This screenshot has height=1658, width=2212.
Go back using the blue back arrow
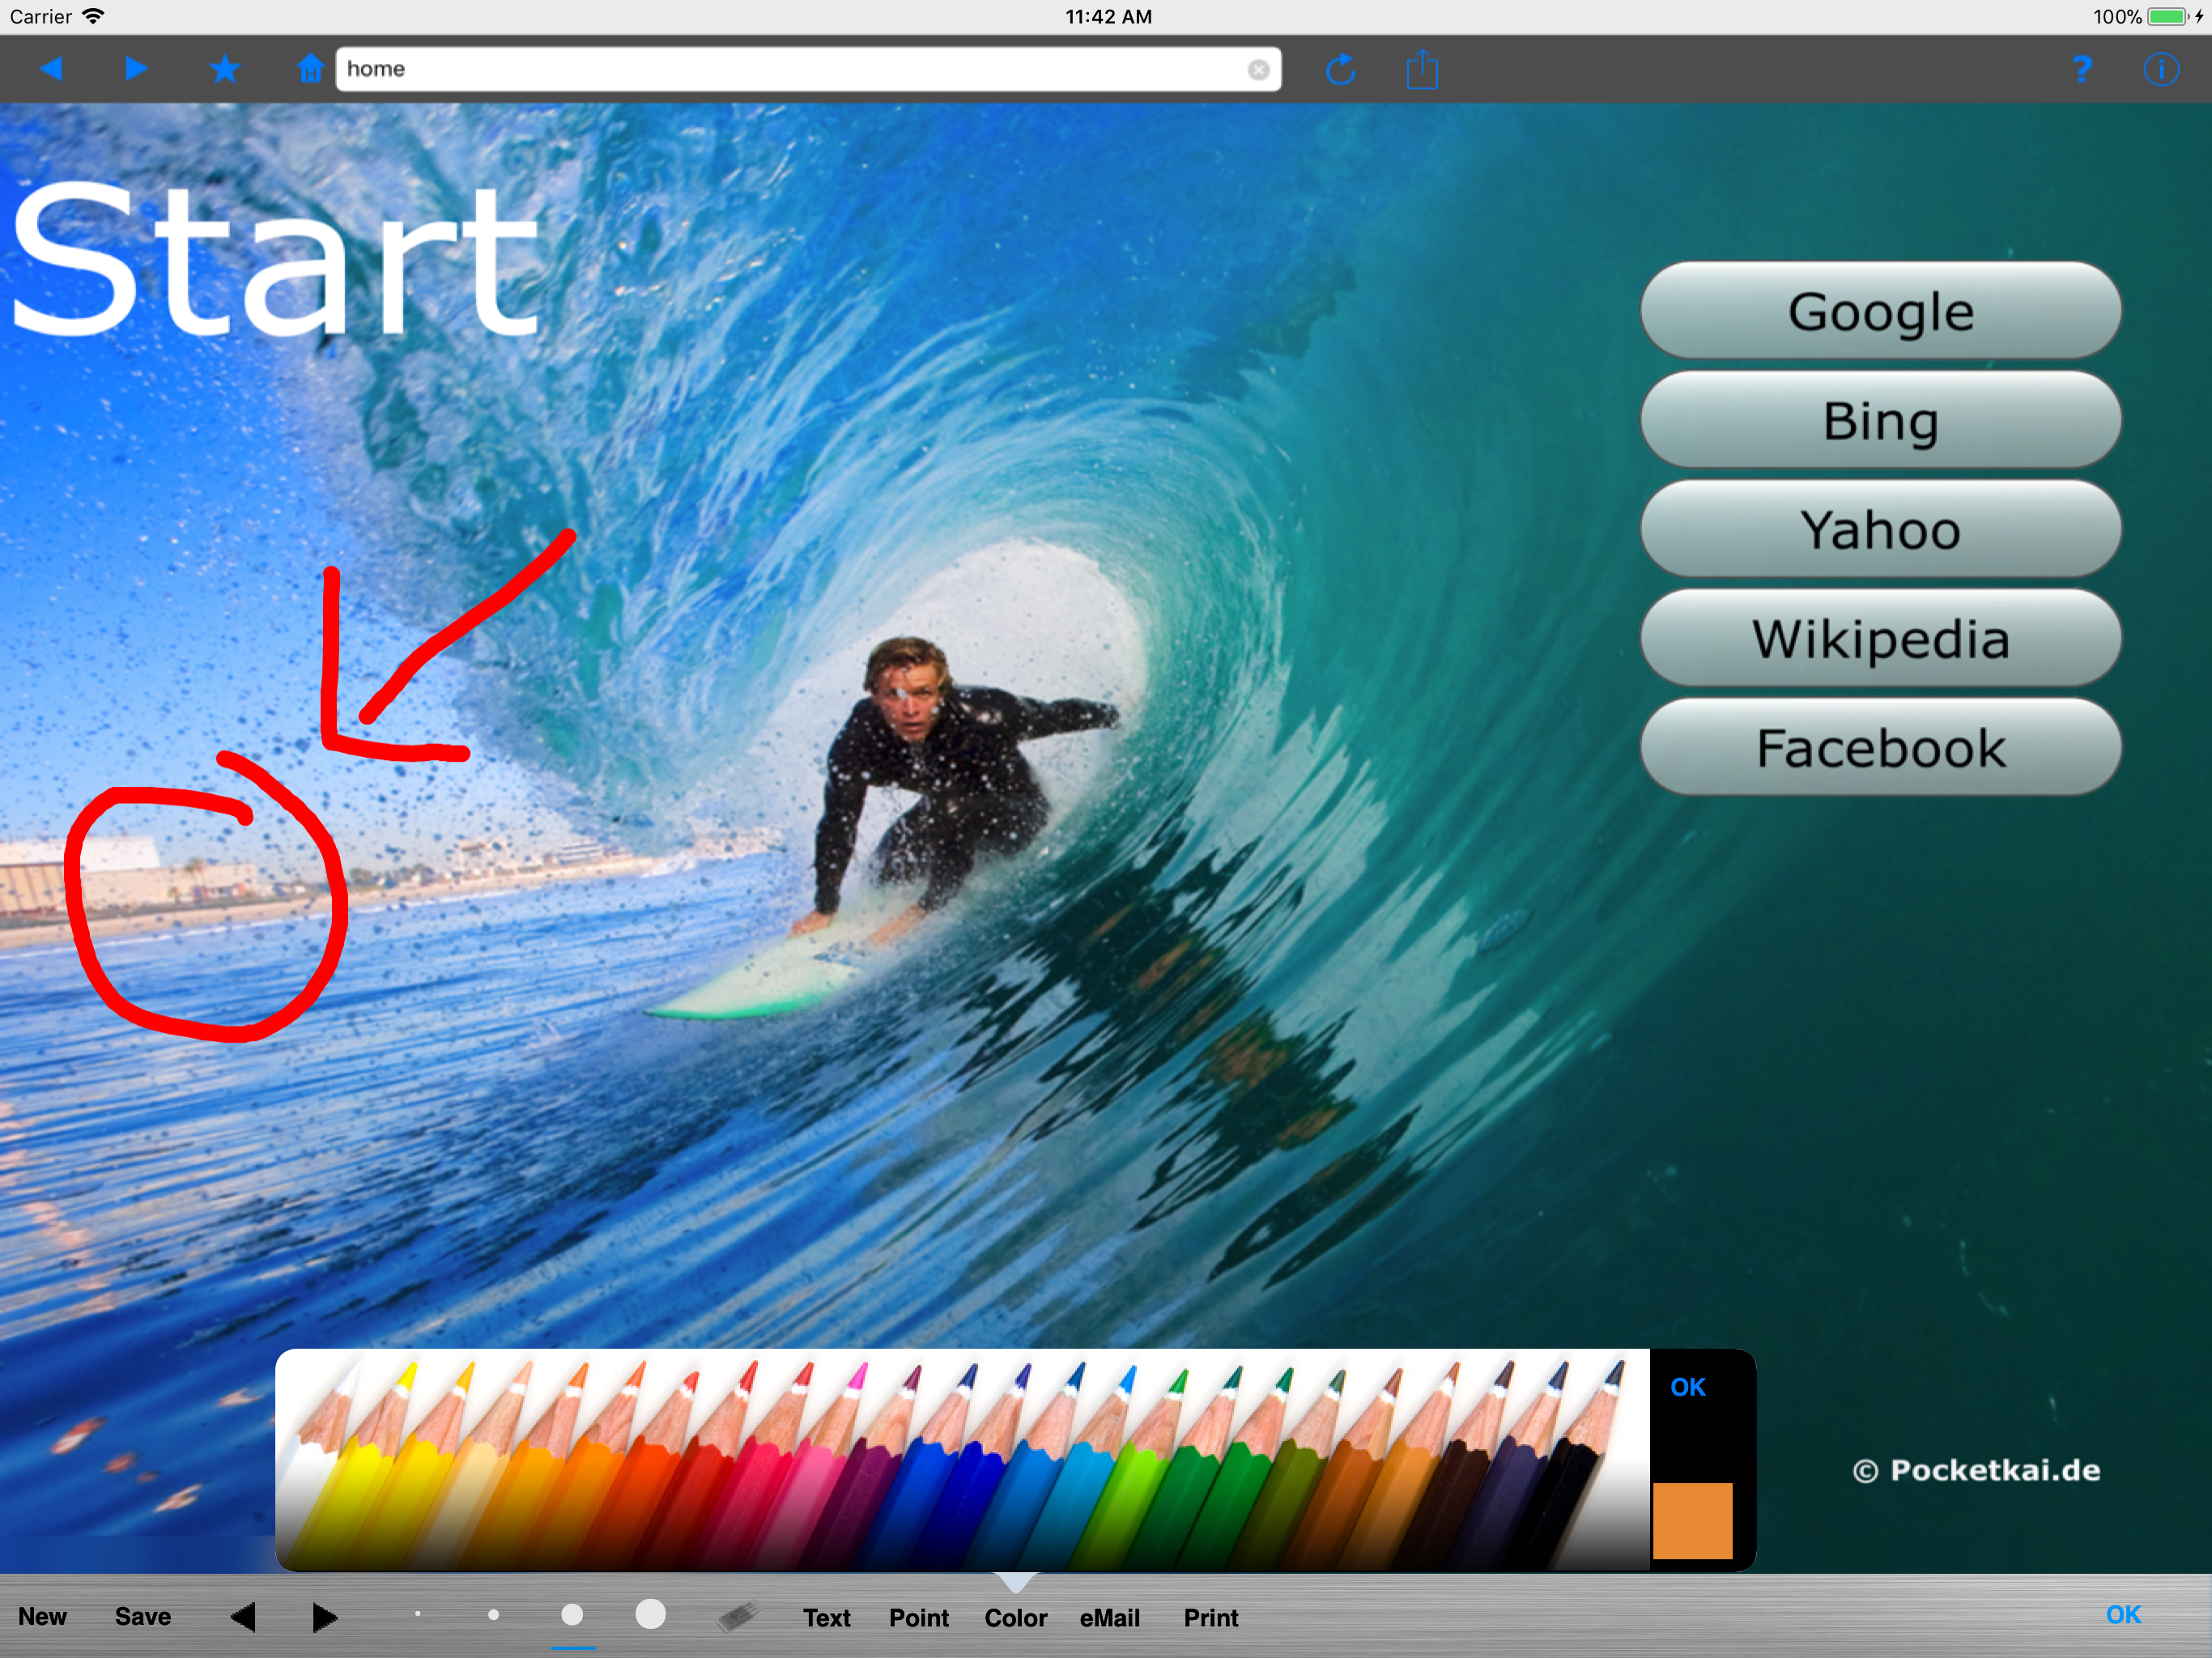pos(51,68)
